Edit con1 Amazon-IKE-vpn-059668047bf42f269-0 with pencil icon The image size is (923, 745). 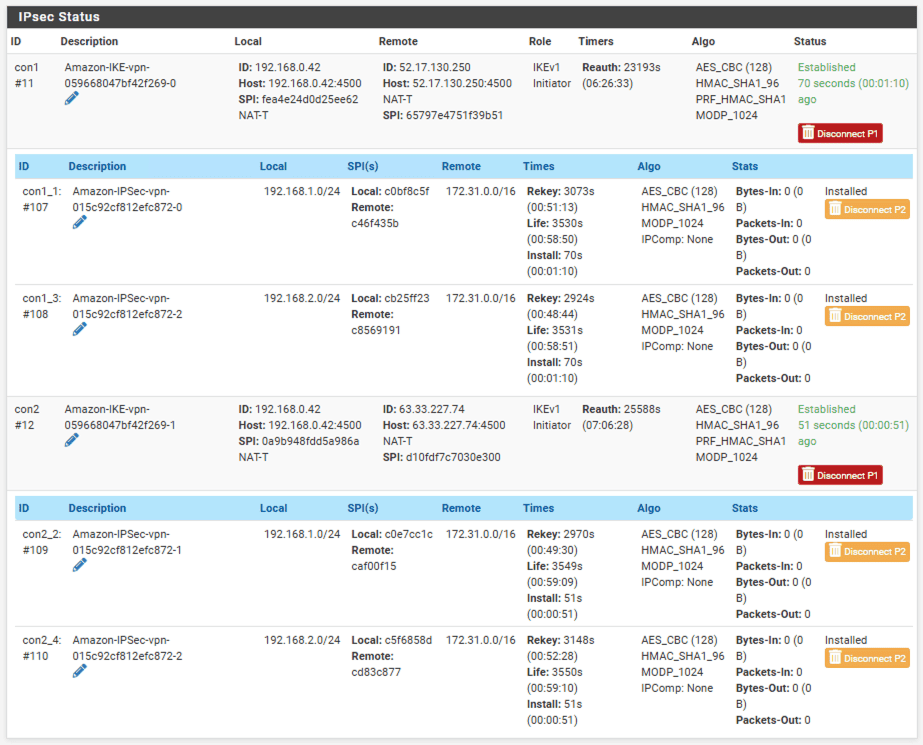[x=71, y=99]
